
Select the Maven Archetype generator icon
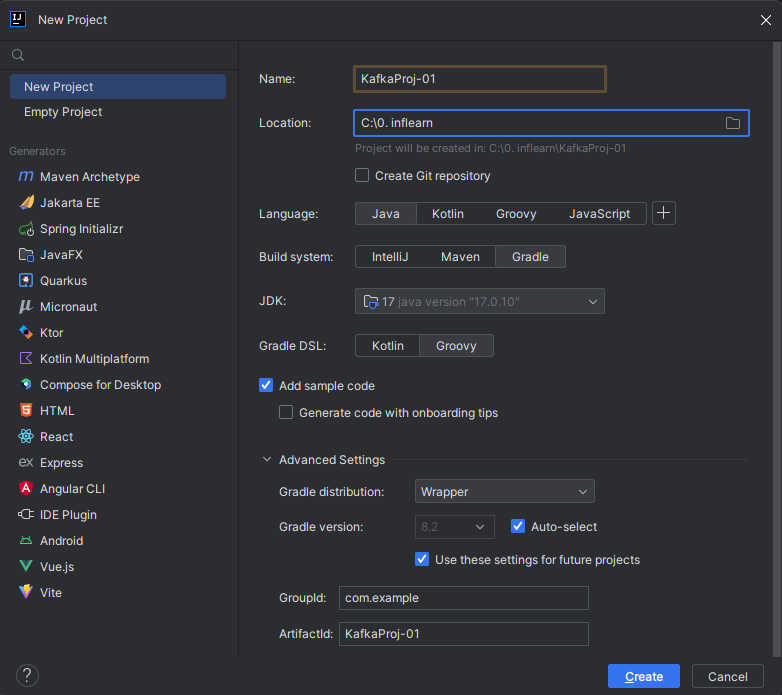[26, 176]
